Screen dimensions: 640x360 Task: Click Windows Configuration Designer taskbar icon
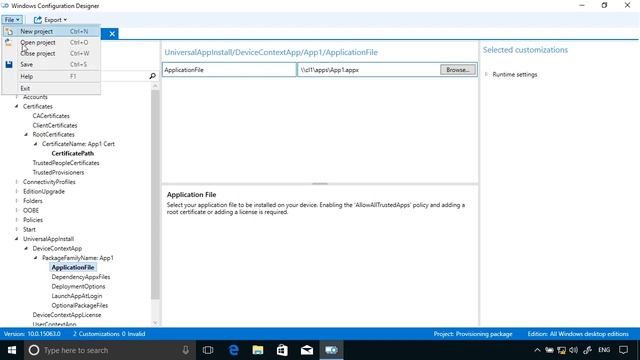coord(331,350)
